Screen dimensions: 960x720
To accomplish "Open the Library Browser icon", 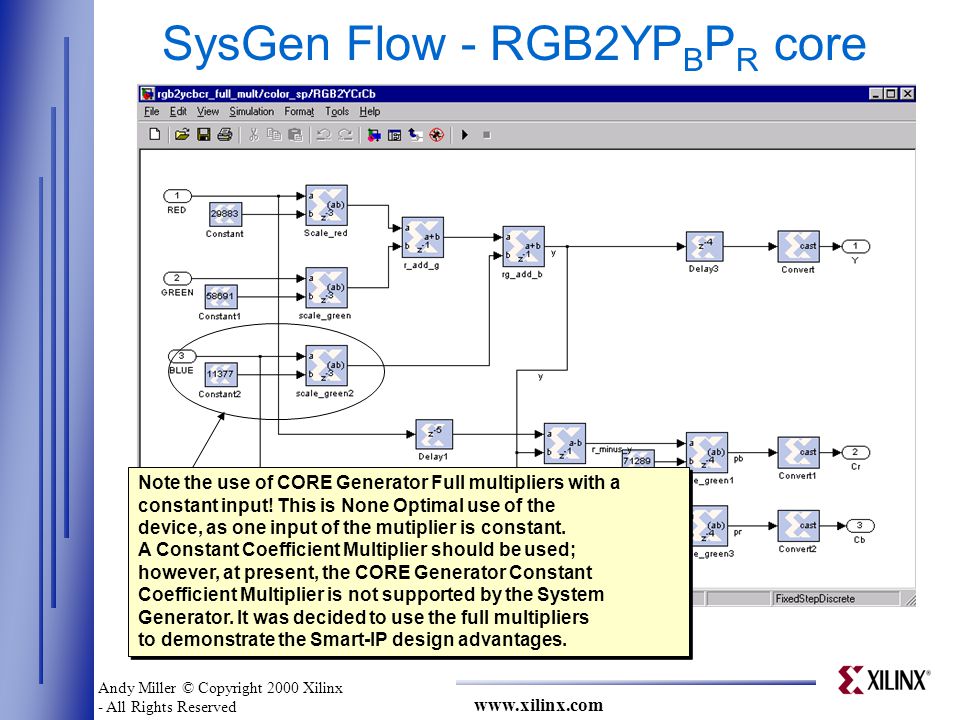I will click(x=374, y=135).
